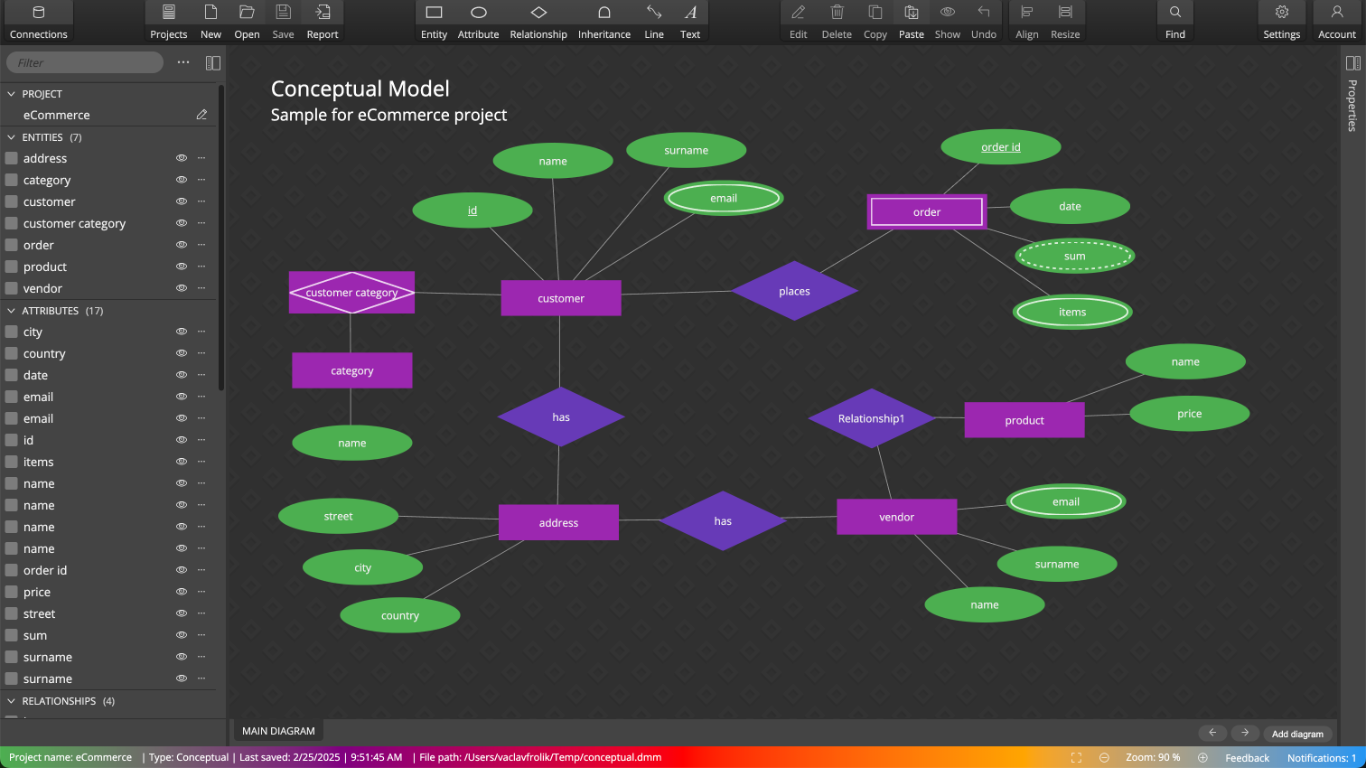
Task: Click the sidebar Filter field
Action: (85, 62)
